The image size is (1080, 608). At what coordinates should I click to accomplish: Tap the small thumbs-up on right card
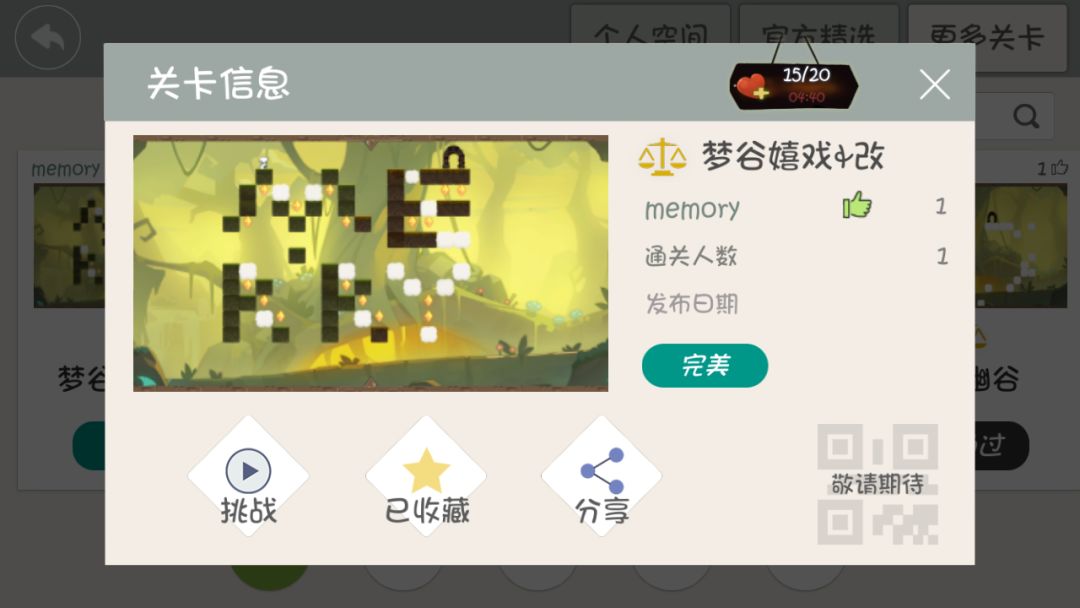1060,167
